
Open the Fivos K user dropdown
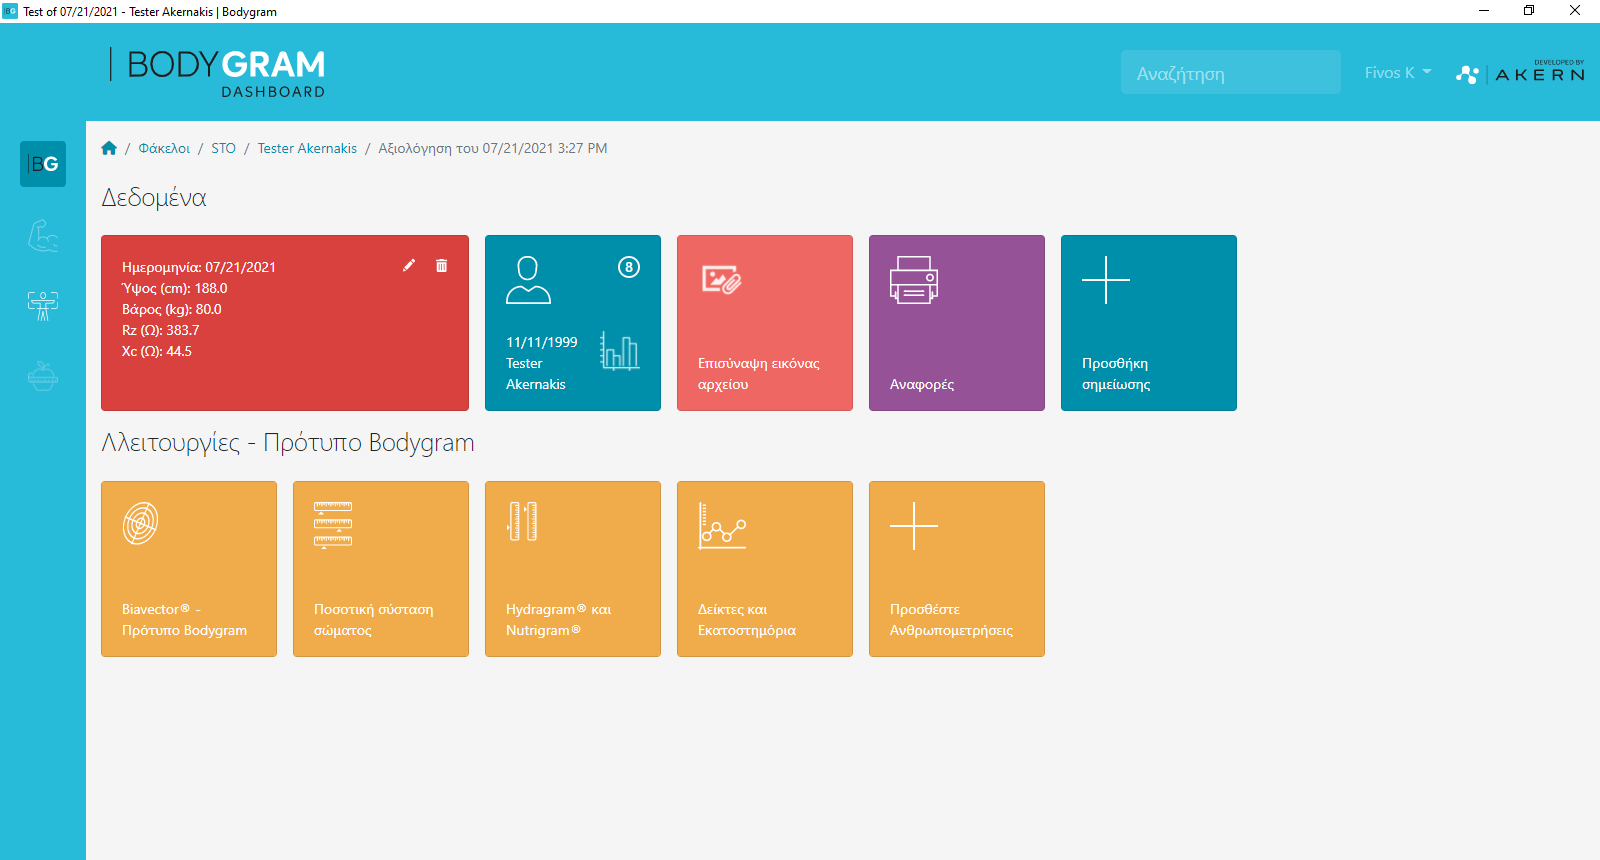(1398, 72)
